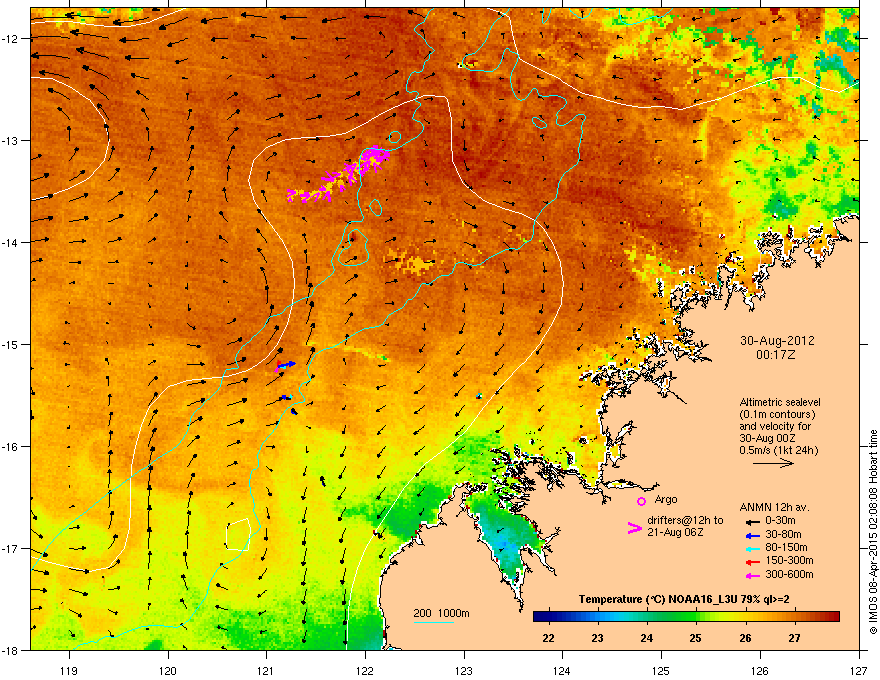Click the 0.5m/s velocity scale arrow
This screenshot has height=680, width=880.
pyautogui.click(x=773, y=463)
